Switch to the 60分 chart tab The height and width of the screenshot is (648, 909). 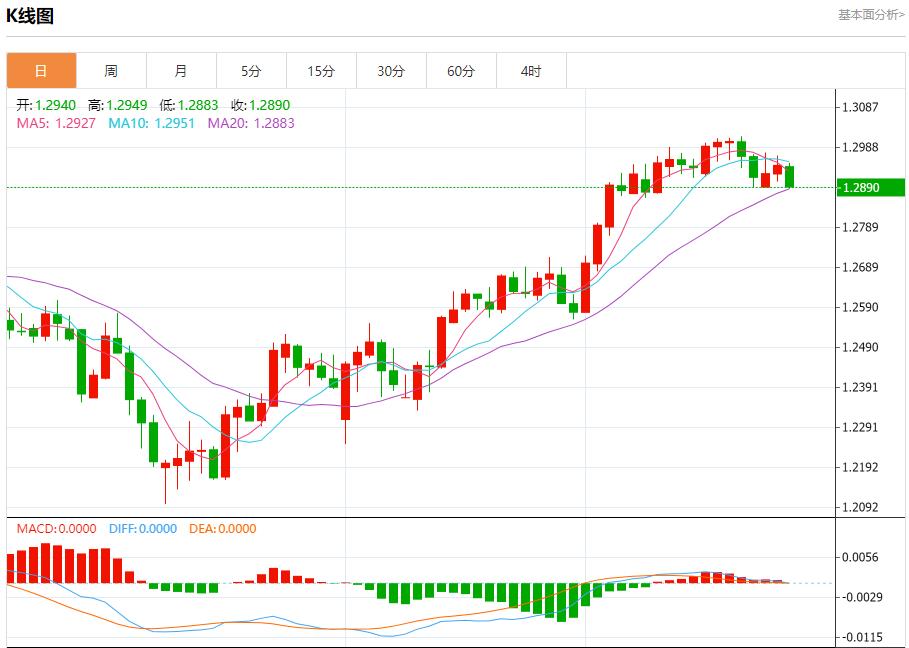point(461,71)
